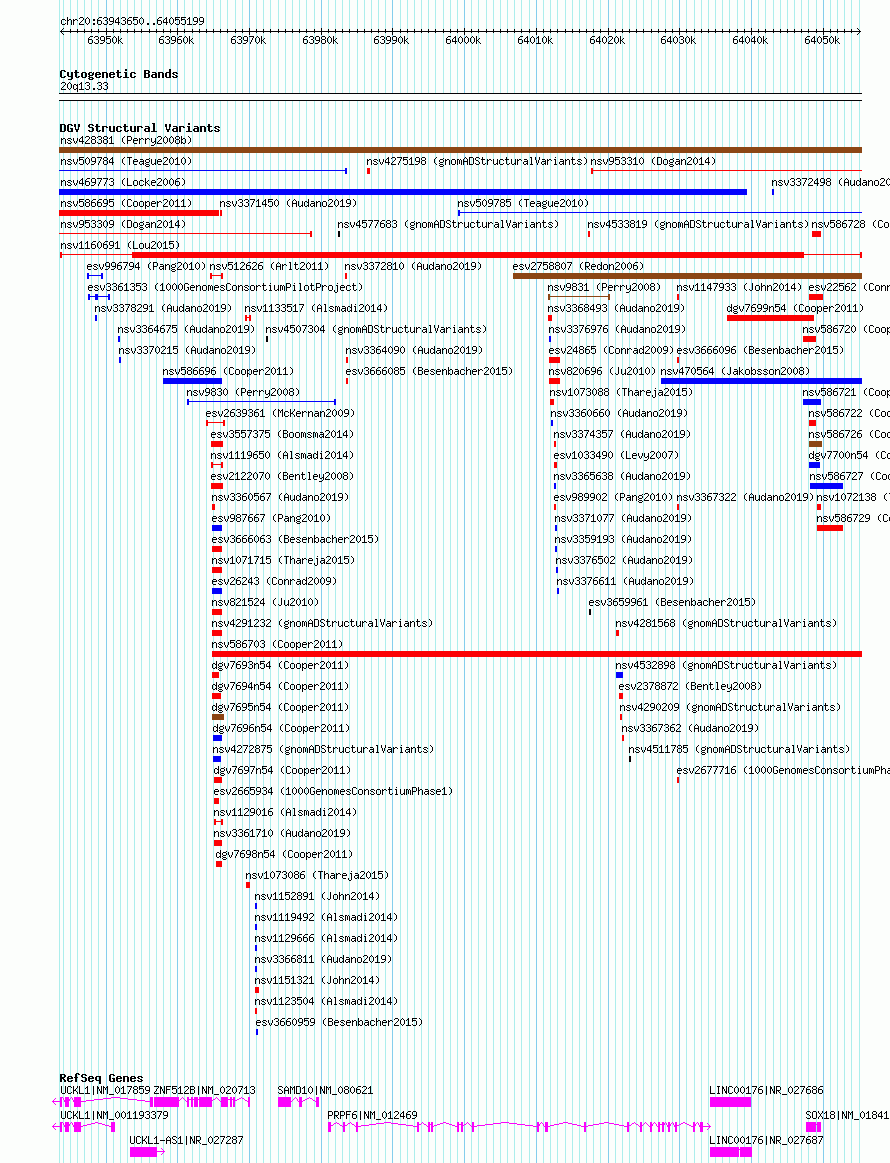The height and width of the screenshot is (1163, 890).
Task: Click nsv4511785 gnomAD variant label
Action: click(739, 749)
